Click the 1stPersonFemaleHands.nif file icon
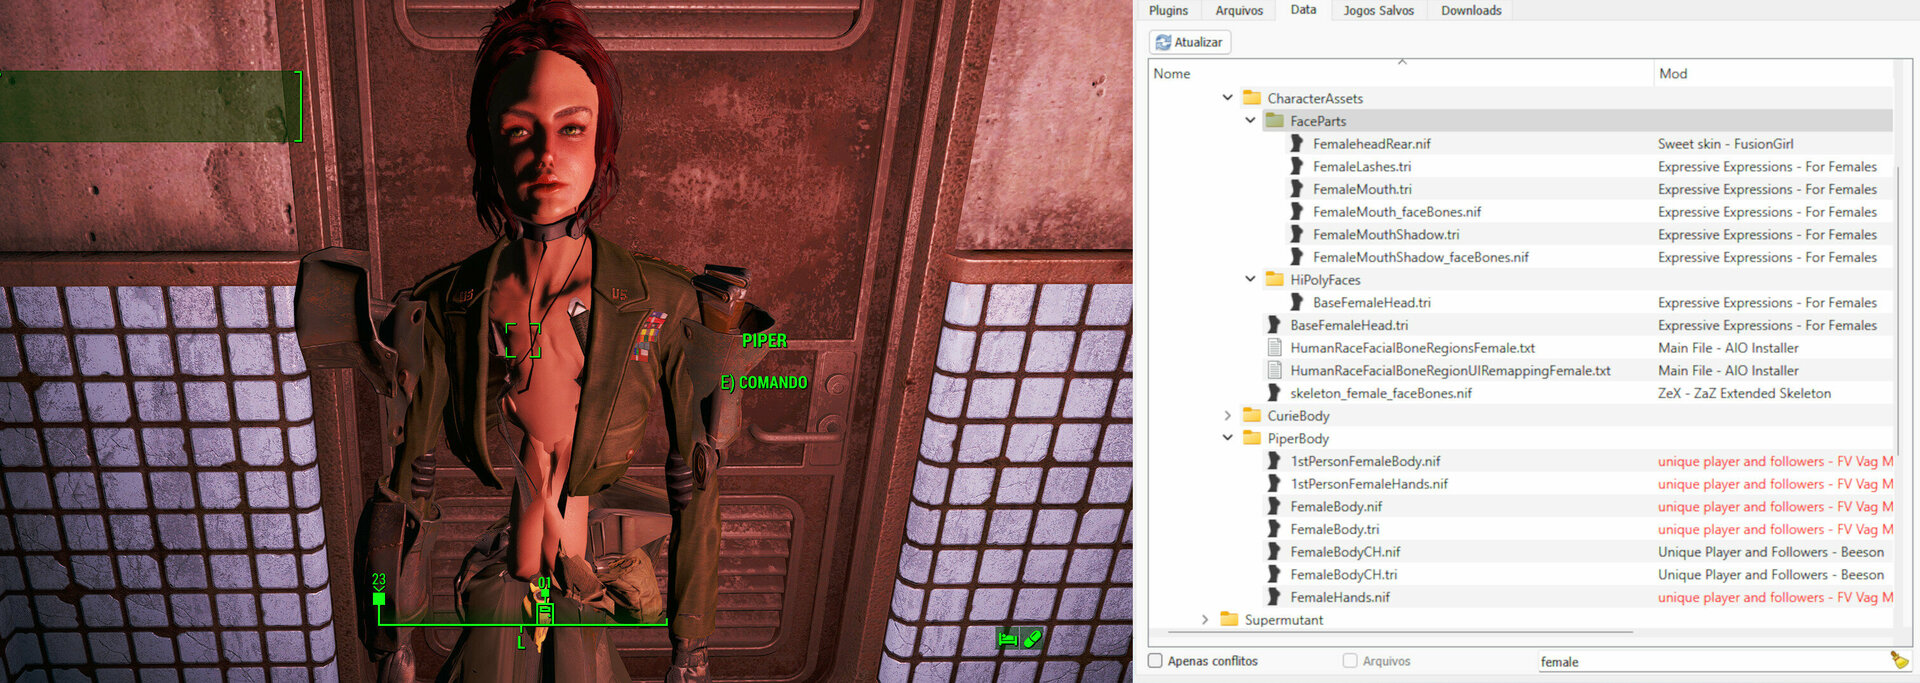The image size is (1920, 683). (1274, 484)
